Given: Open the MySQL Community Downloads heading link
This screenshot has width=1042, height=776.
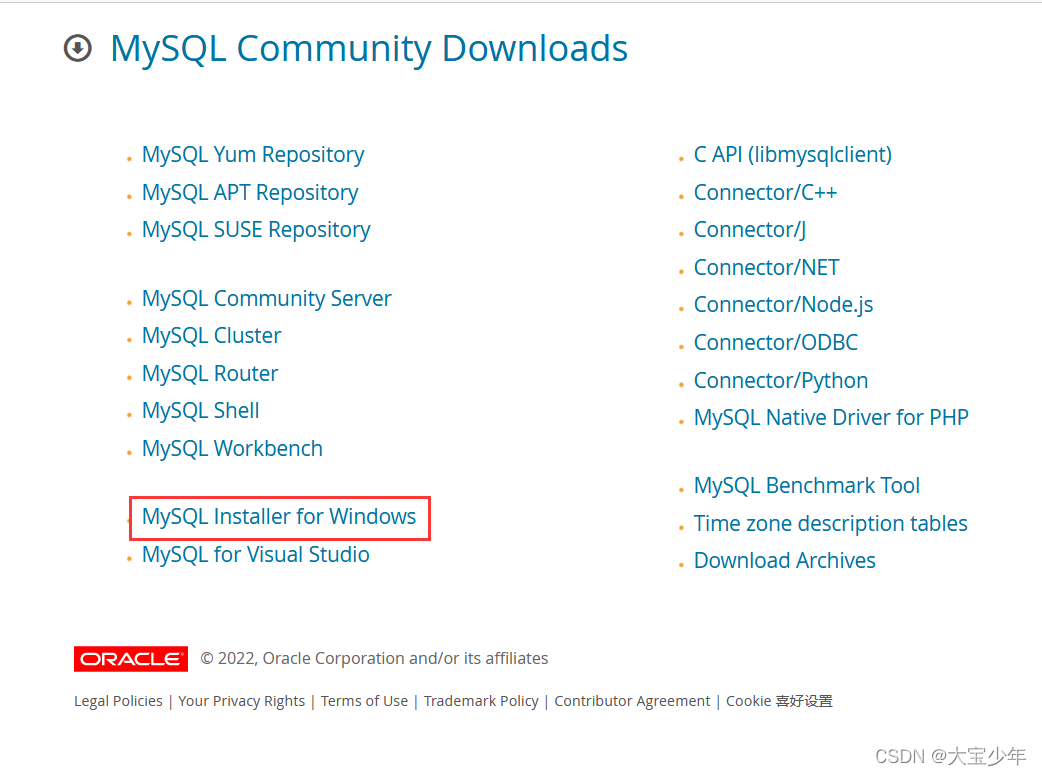Looking at the screenshot, I should (369, 48).
